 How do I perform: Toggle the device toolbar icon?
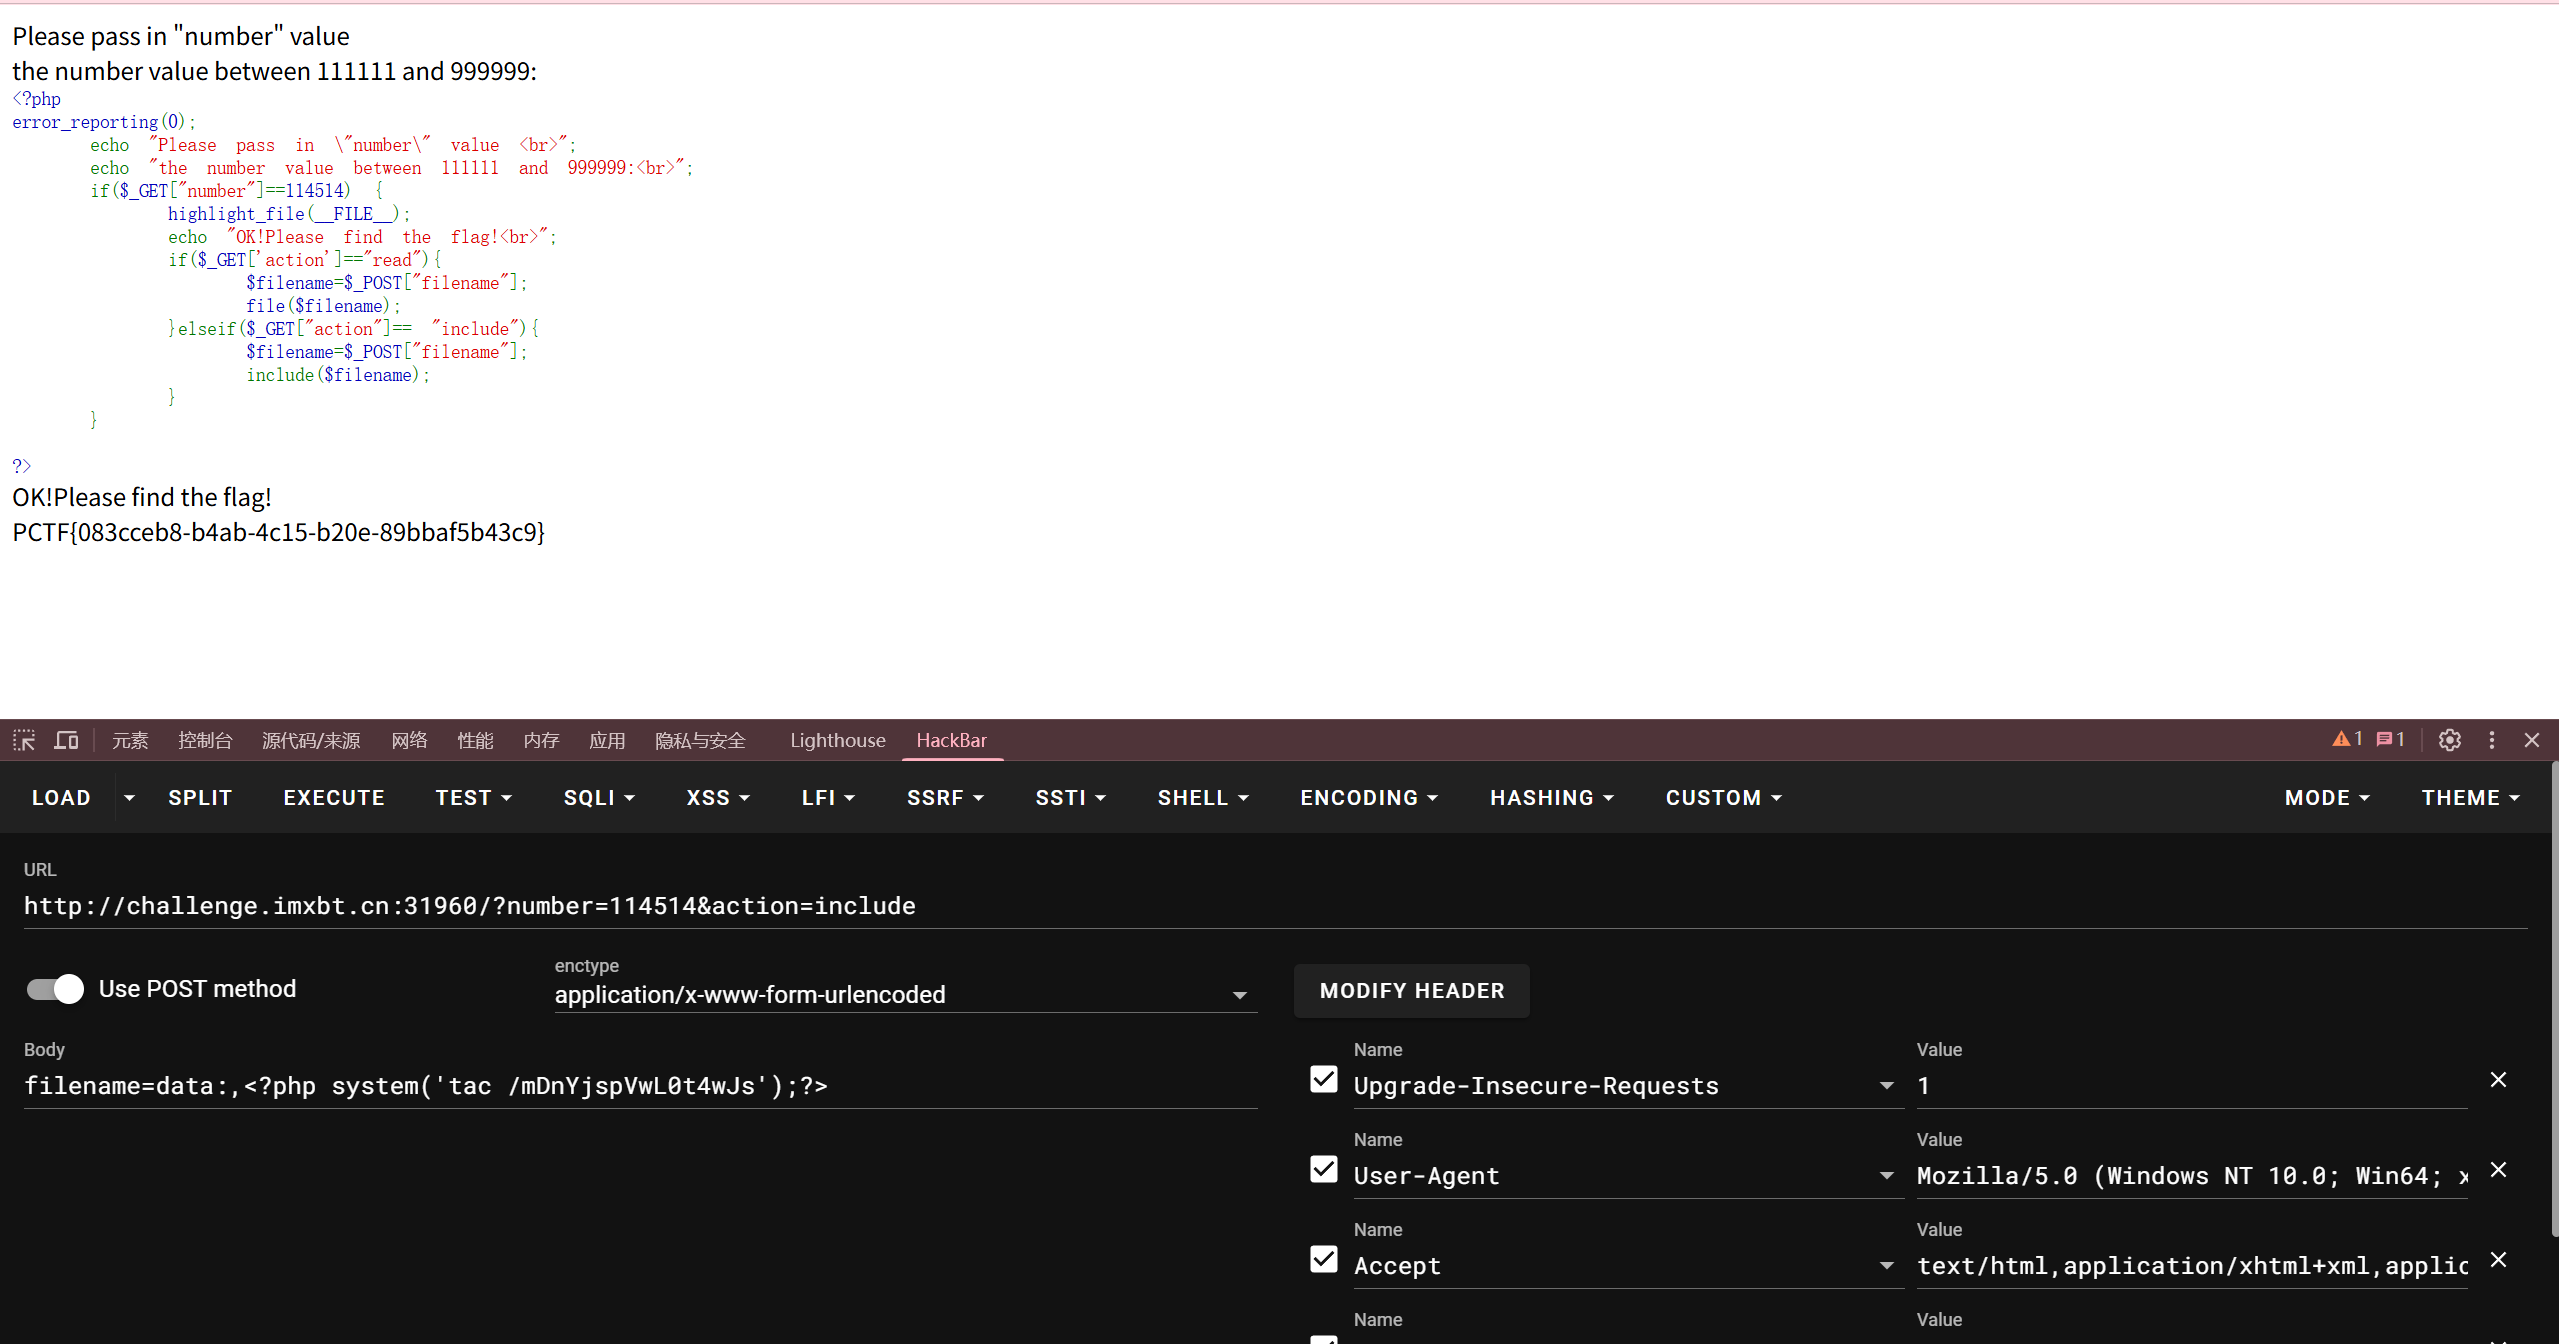coord(66,740)
